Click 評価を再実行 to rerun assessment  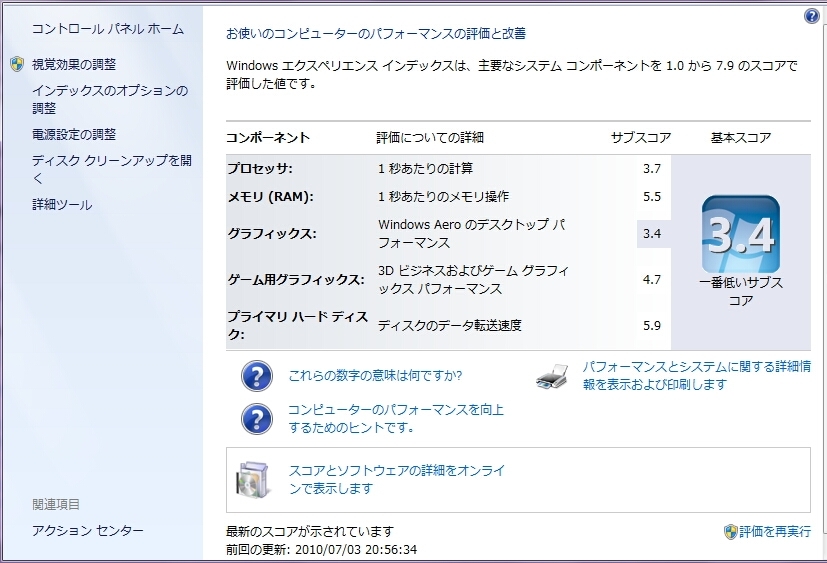point(775,532)
